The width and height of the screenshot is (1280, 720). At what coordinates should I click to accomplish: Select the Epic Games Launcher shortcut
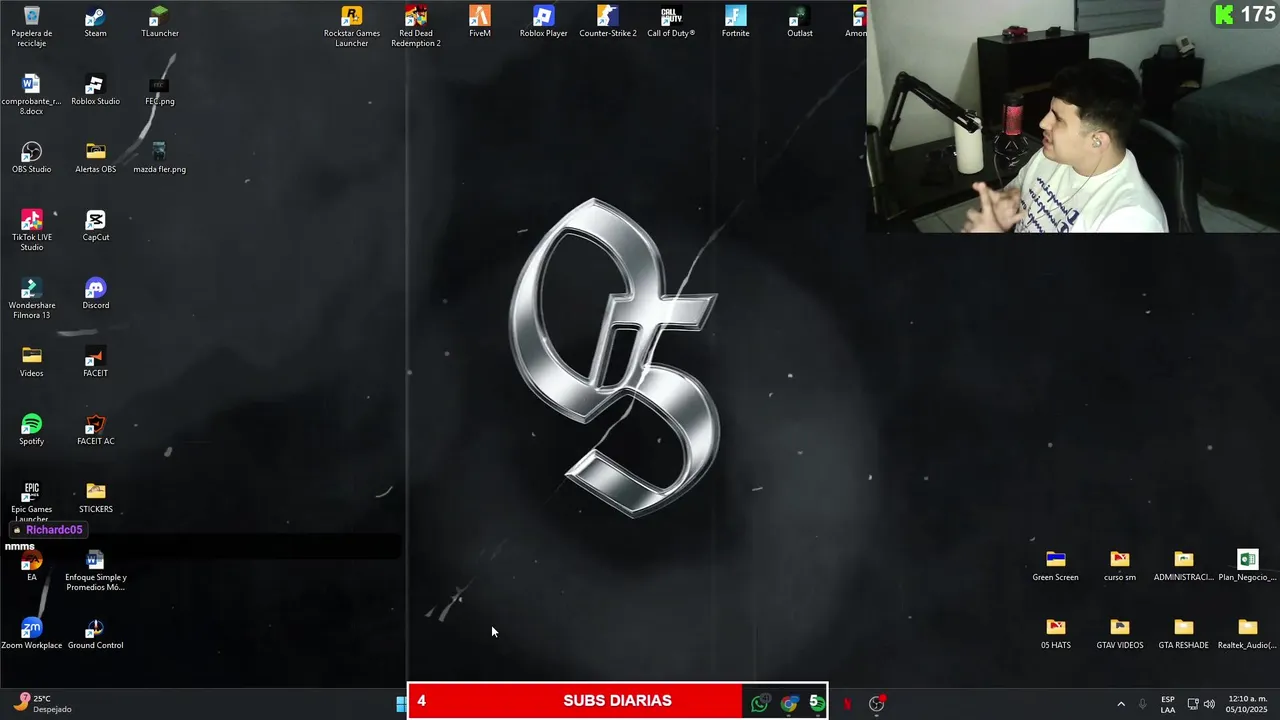[x=32, y=502]
